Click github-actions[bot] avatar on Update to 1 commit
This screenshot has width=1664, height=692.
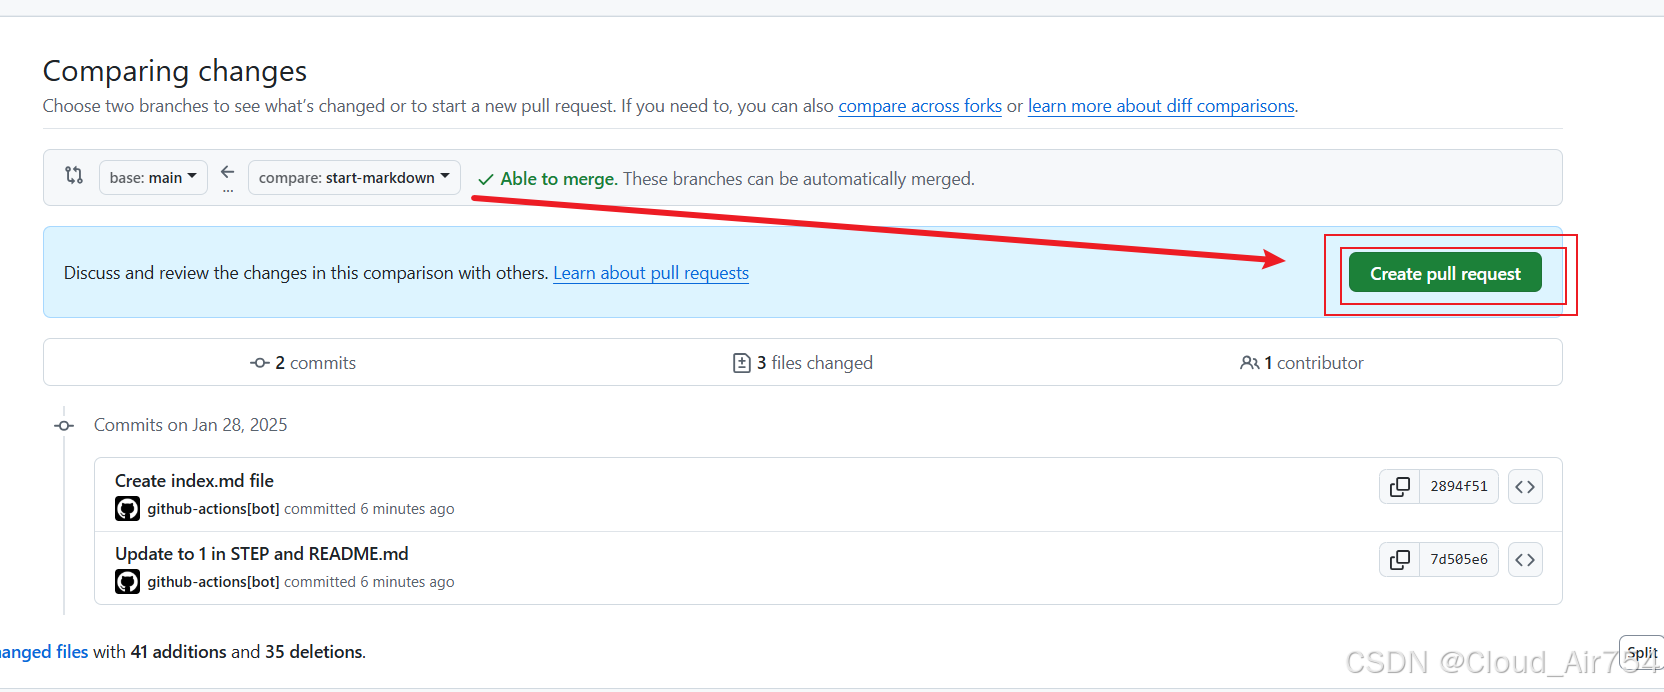click(127, 582)
